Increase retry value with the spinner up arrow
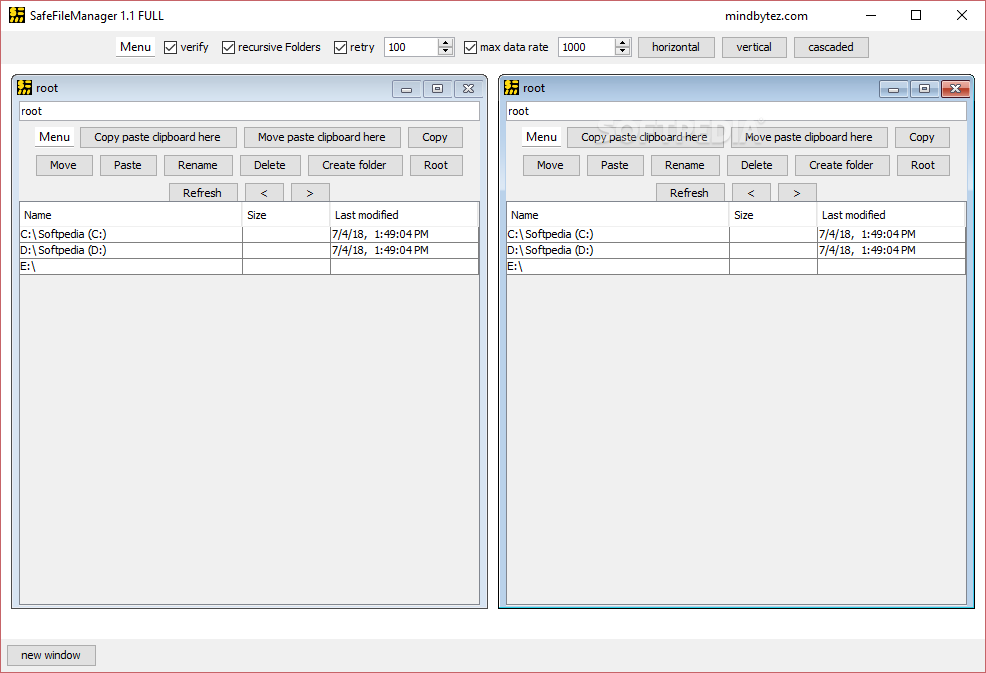The width and height of the screenshot is (986, 673). point(445,42)
